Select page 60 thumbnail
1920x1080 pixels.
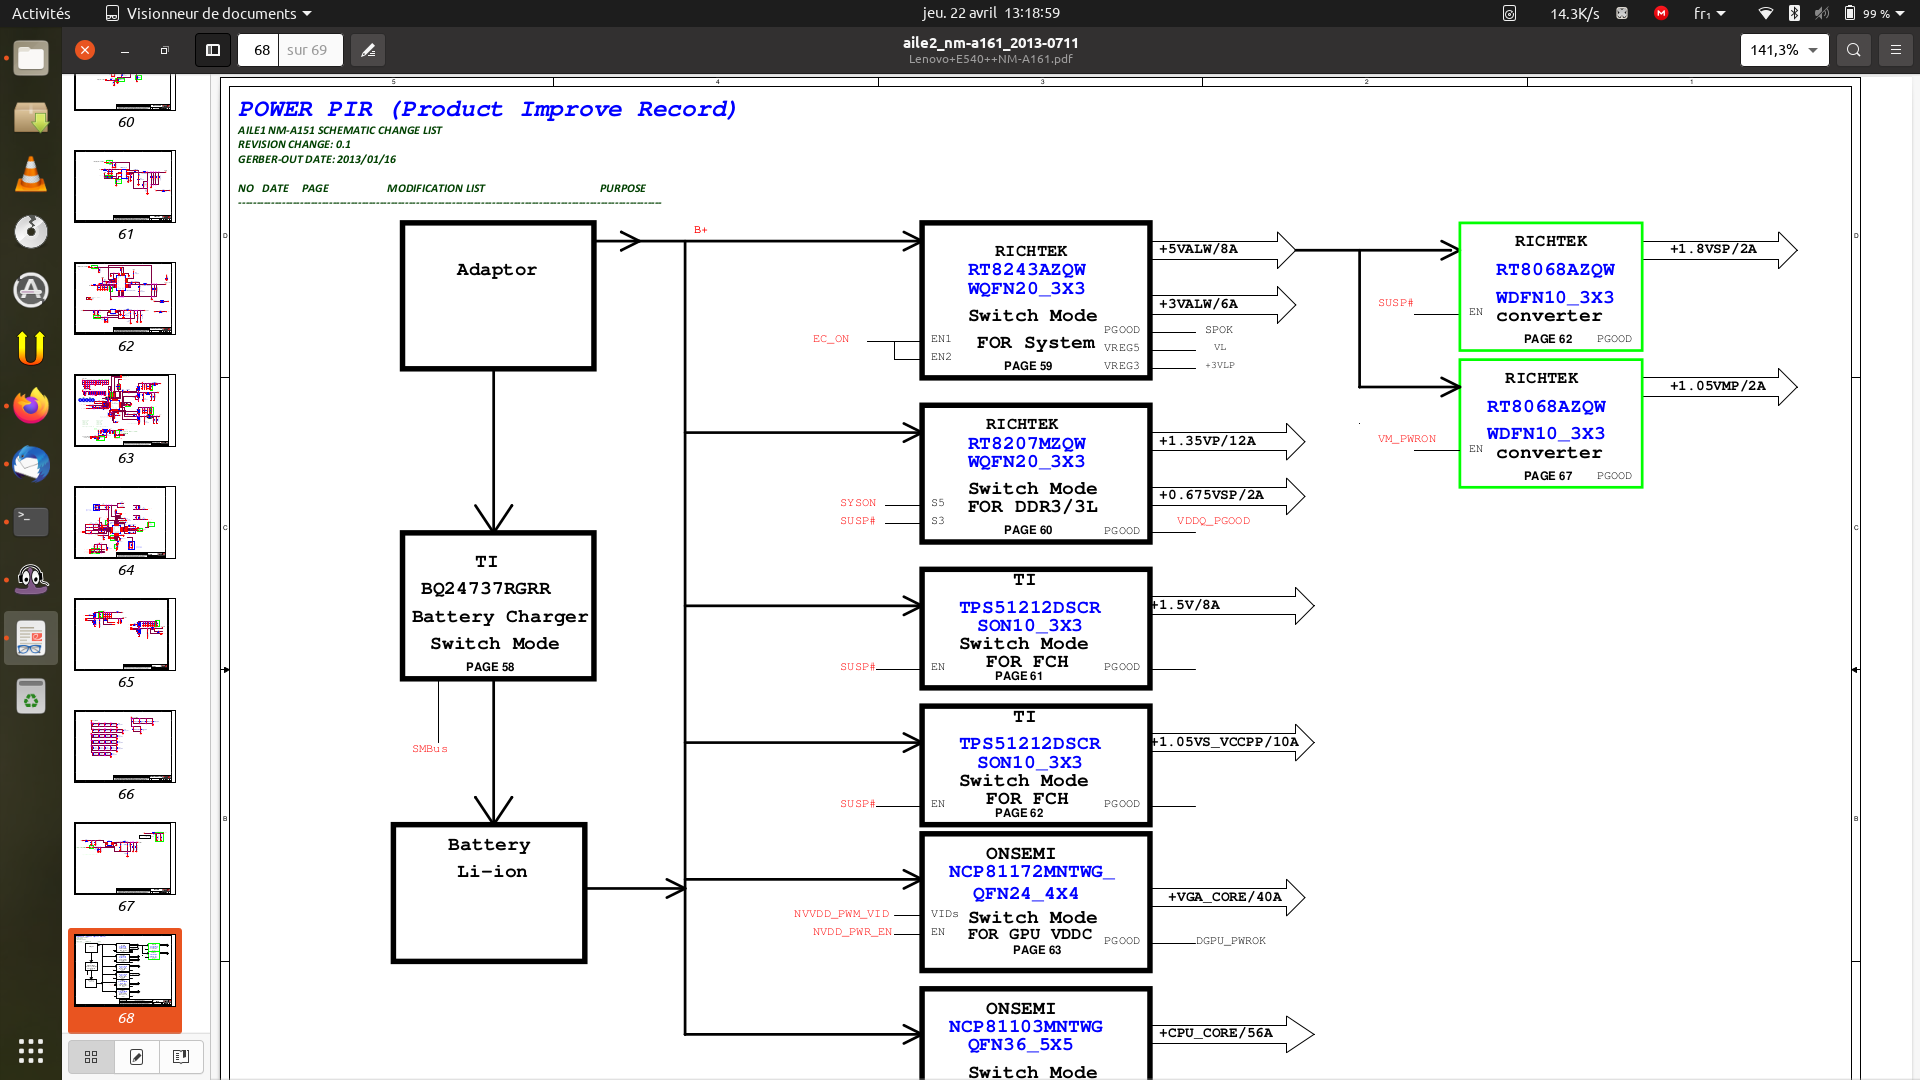125,92
